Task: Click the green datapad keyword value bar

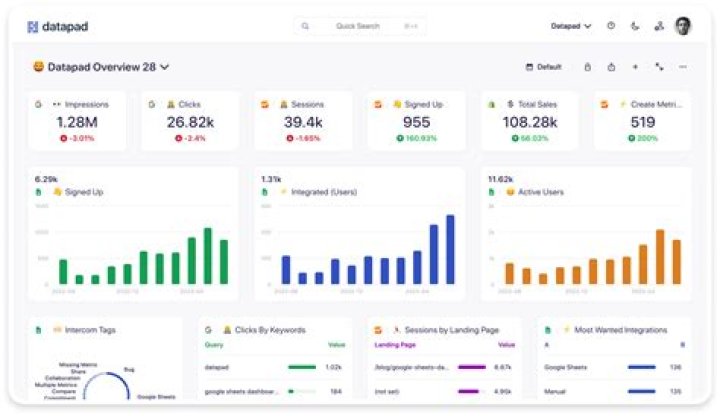Action: 302,367
